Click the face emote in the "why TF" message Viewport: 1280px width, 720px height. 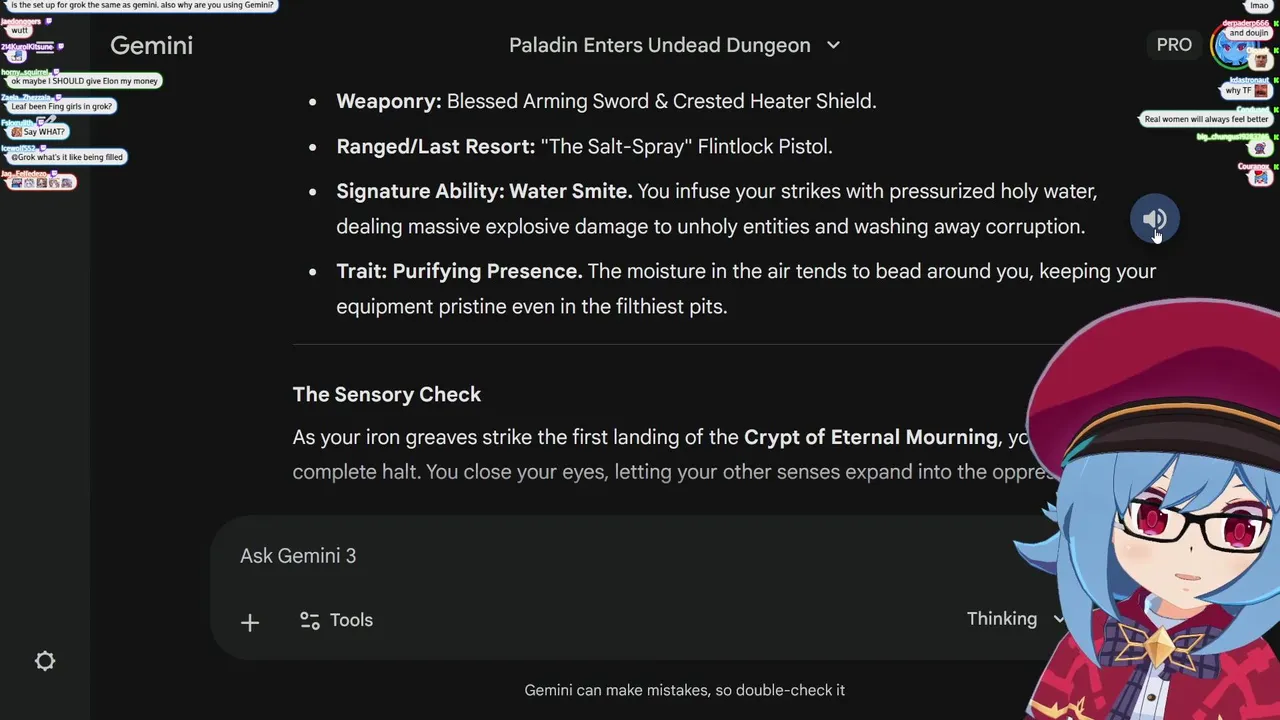[x=1261, y=91]
